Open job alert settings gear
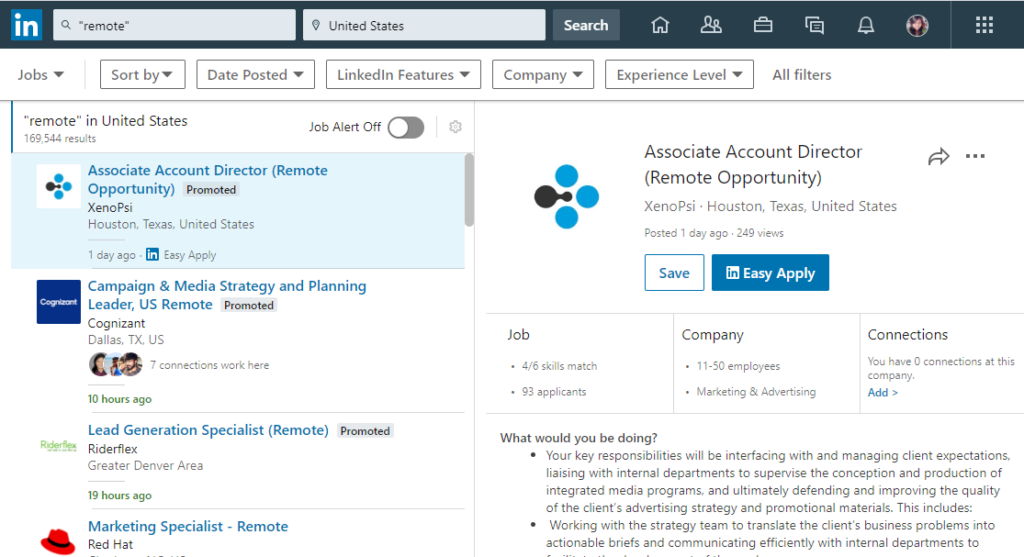 [x=455, y=127]
